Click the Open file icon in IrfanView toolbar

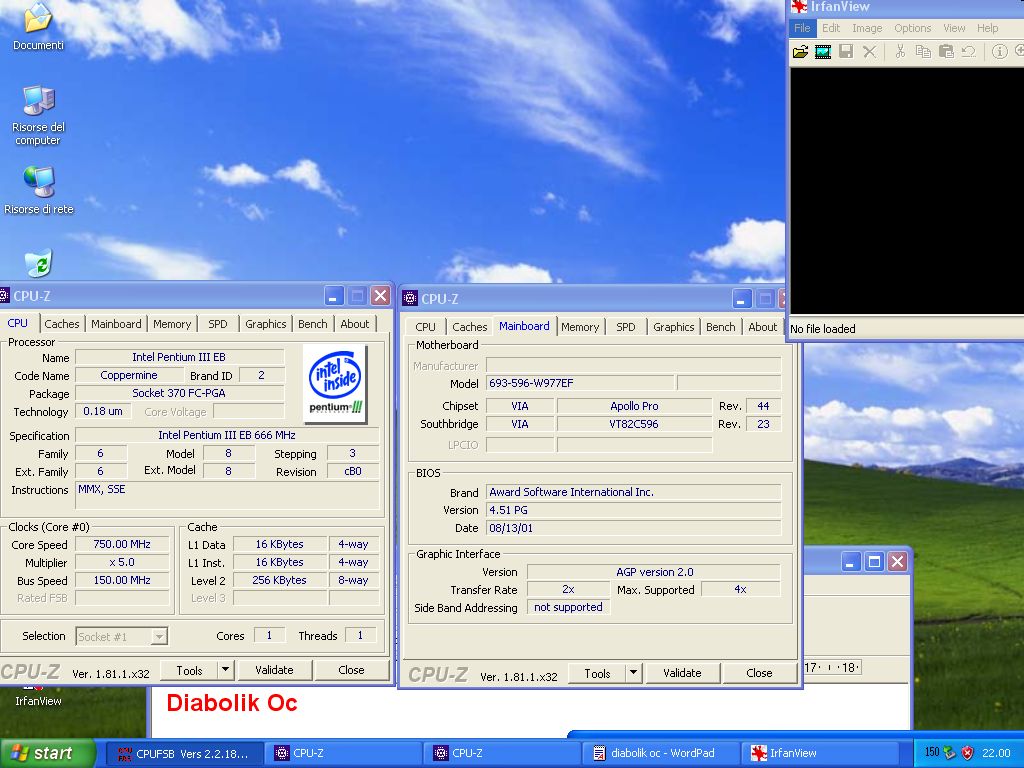point(800,52)
